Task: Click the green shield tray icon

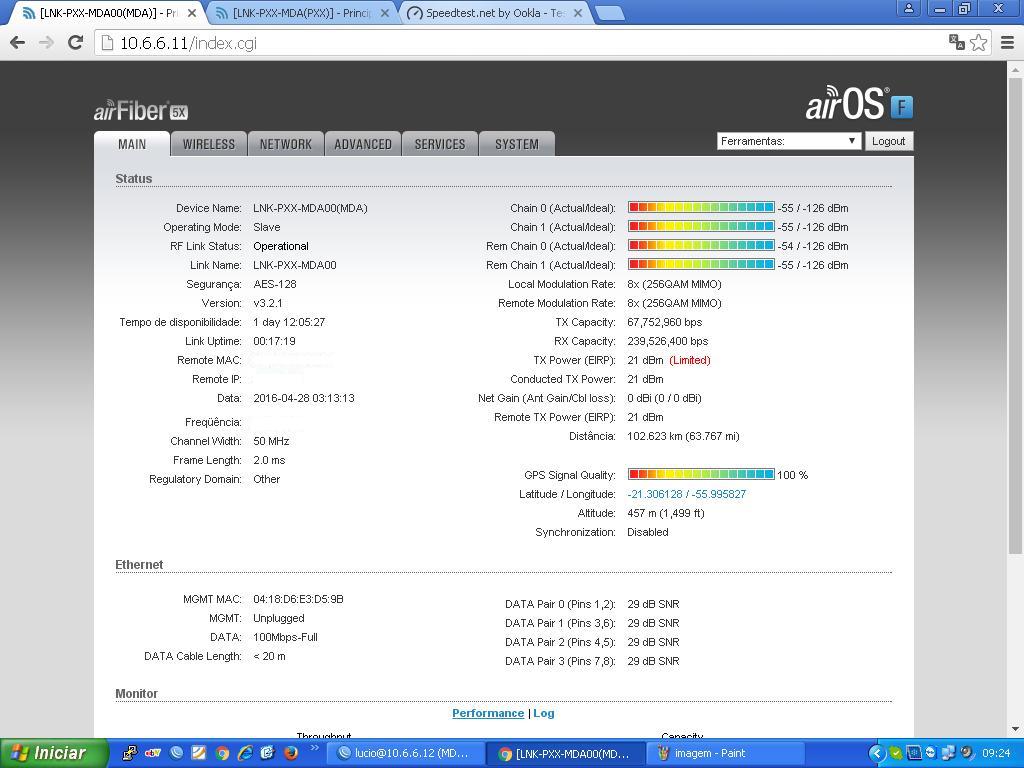Action: coord(896,753)
